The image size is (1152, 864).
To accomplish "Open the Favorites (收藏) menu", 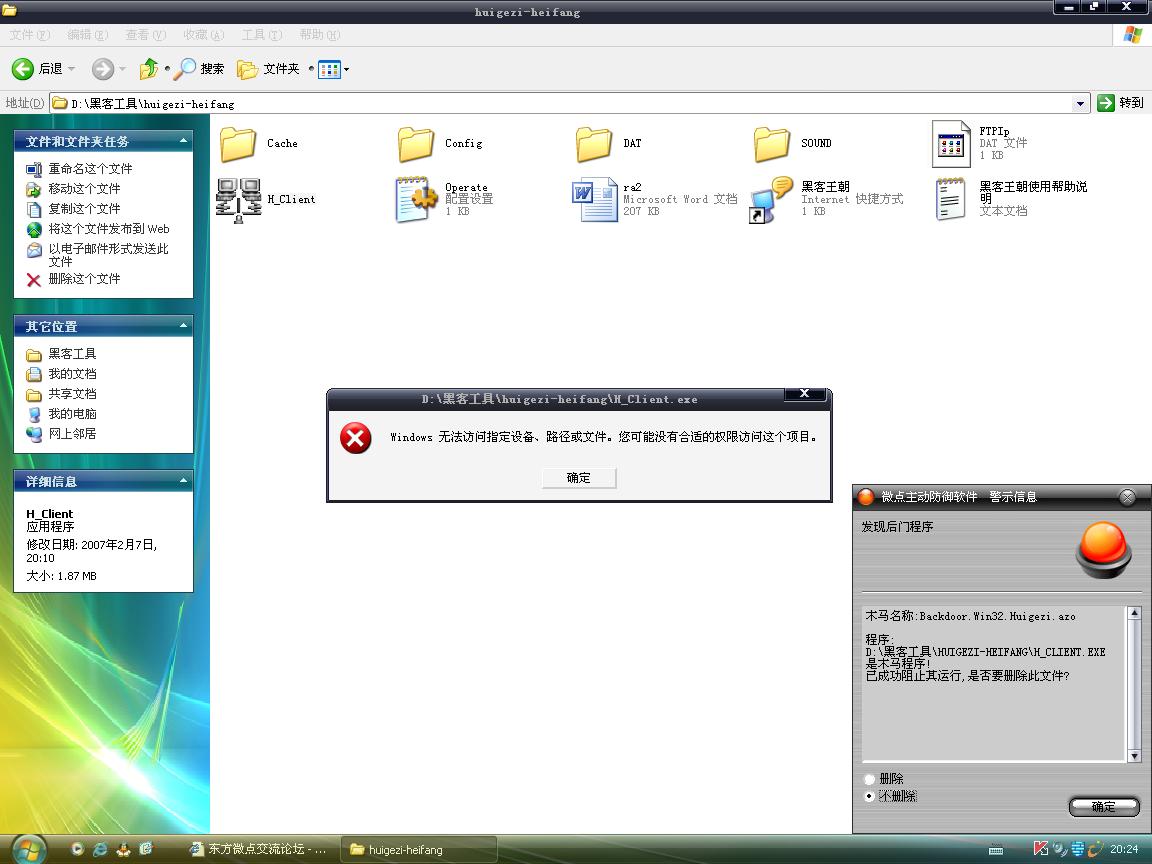I will pos(204,35).
